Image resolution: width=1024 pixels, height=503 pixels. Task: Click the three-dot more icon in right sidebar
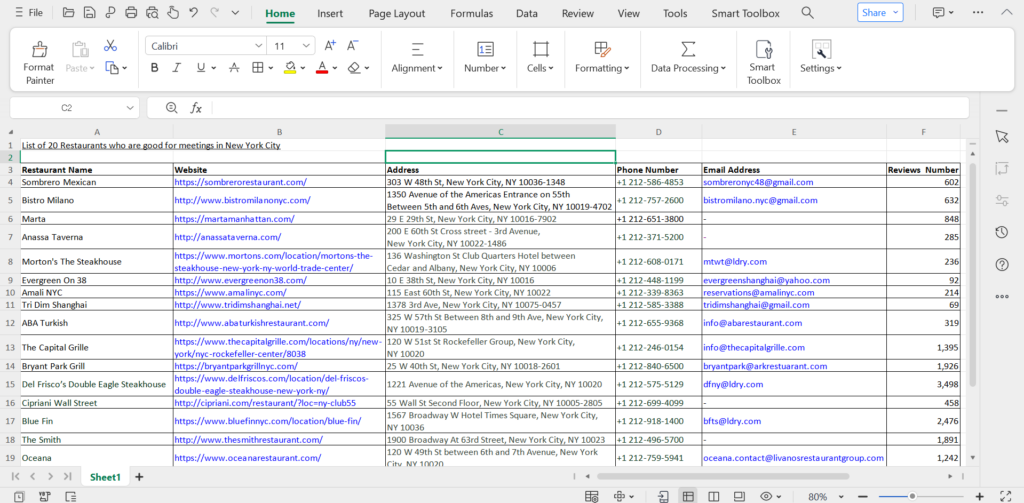tap(1002, 297)
